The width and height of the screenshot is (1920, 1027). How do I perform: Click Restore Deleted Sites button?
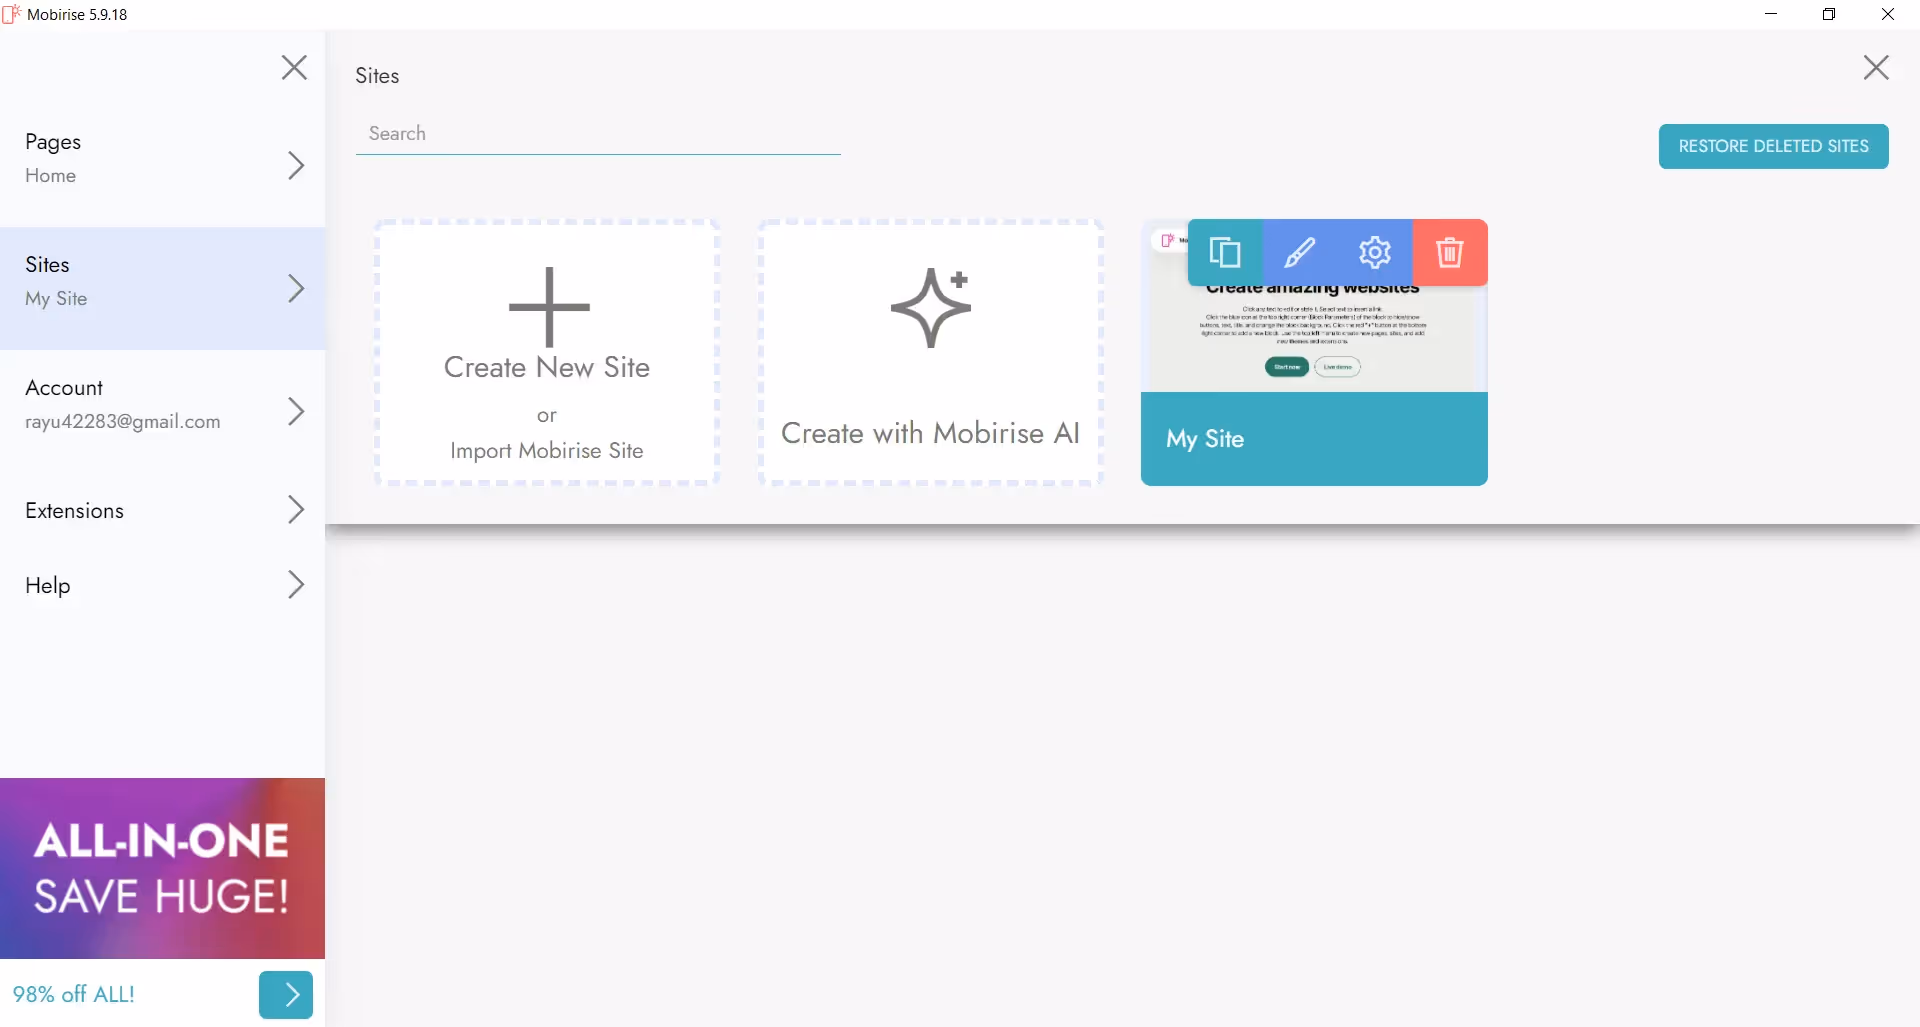(1773, 146)
